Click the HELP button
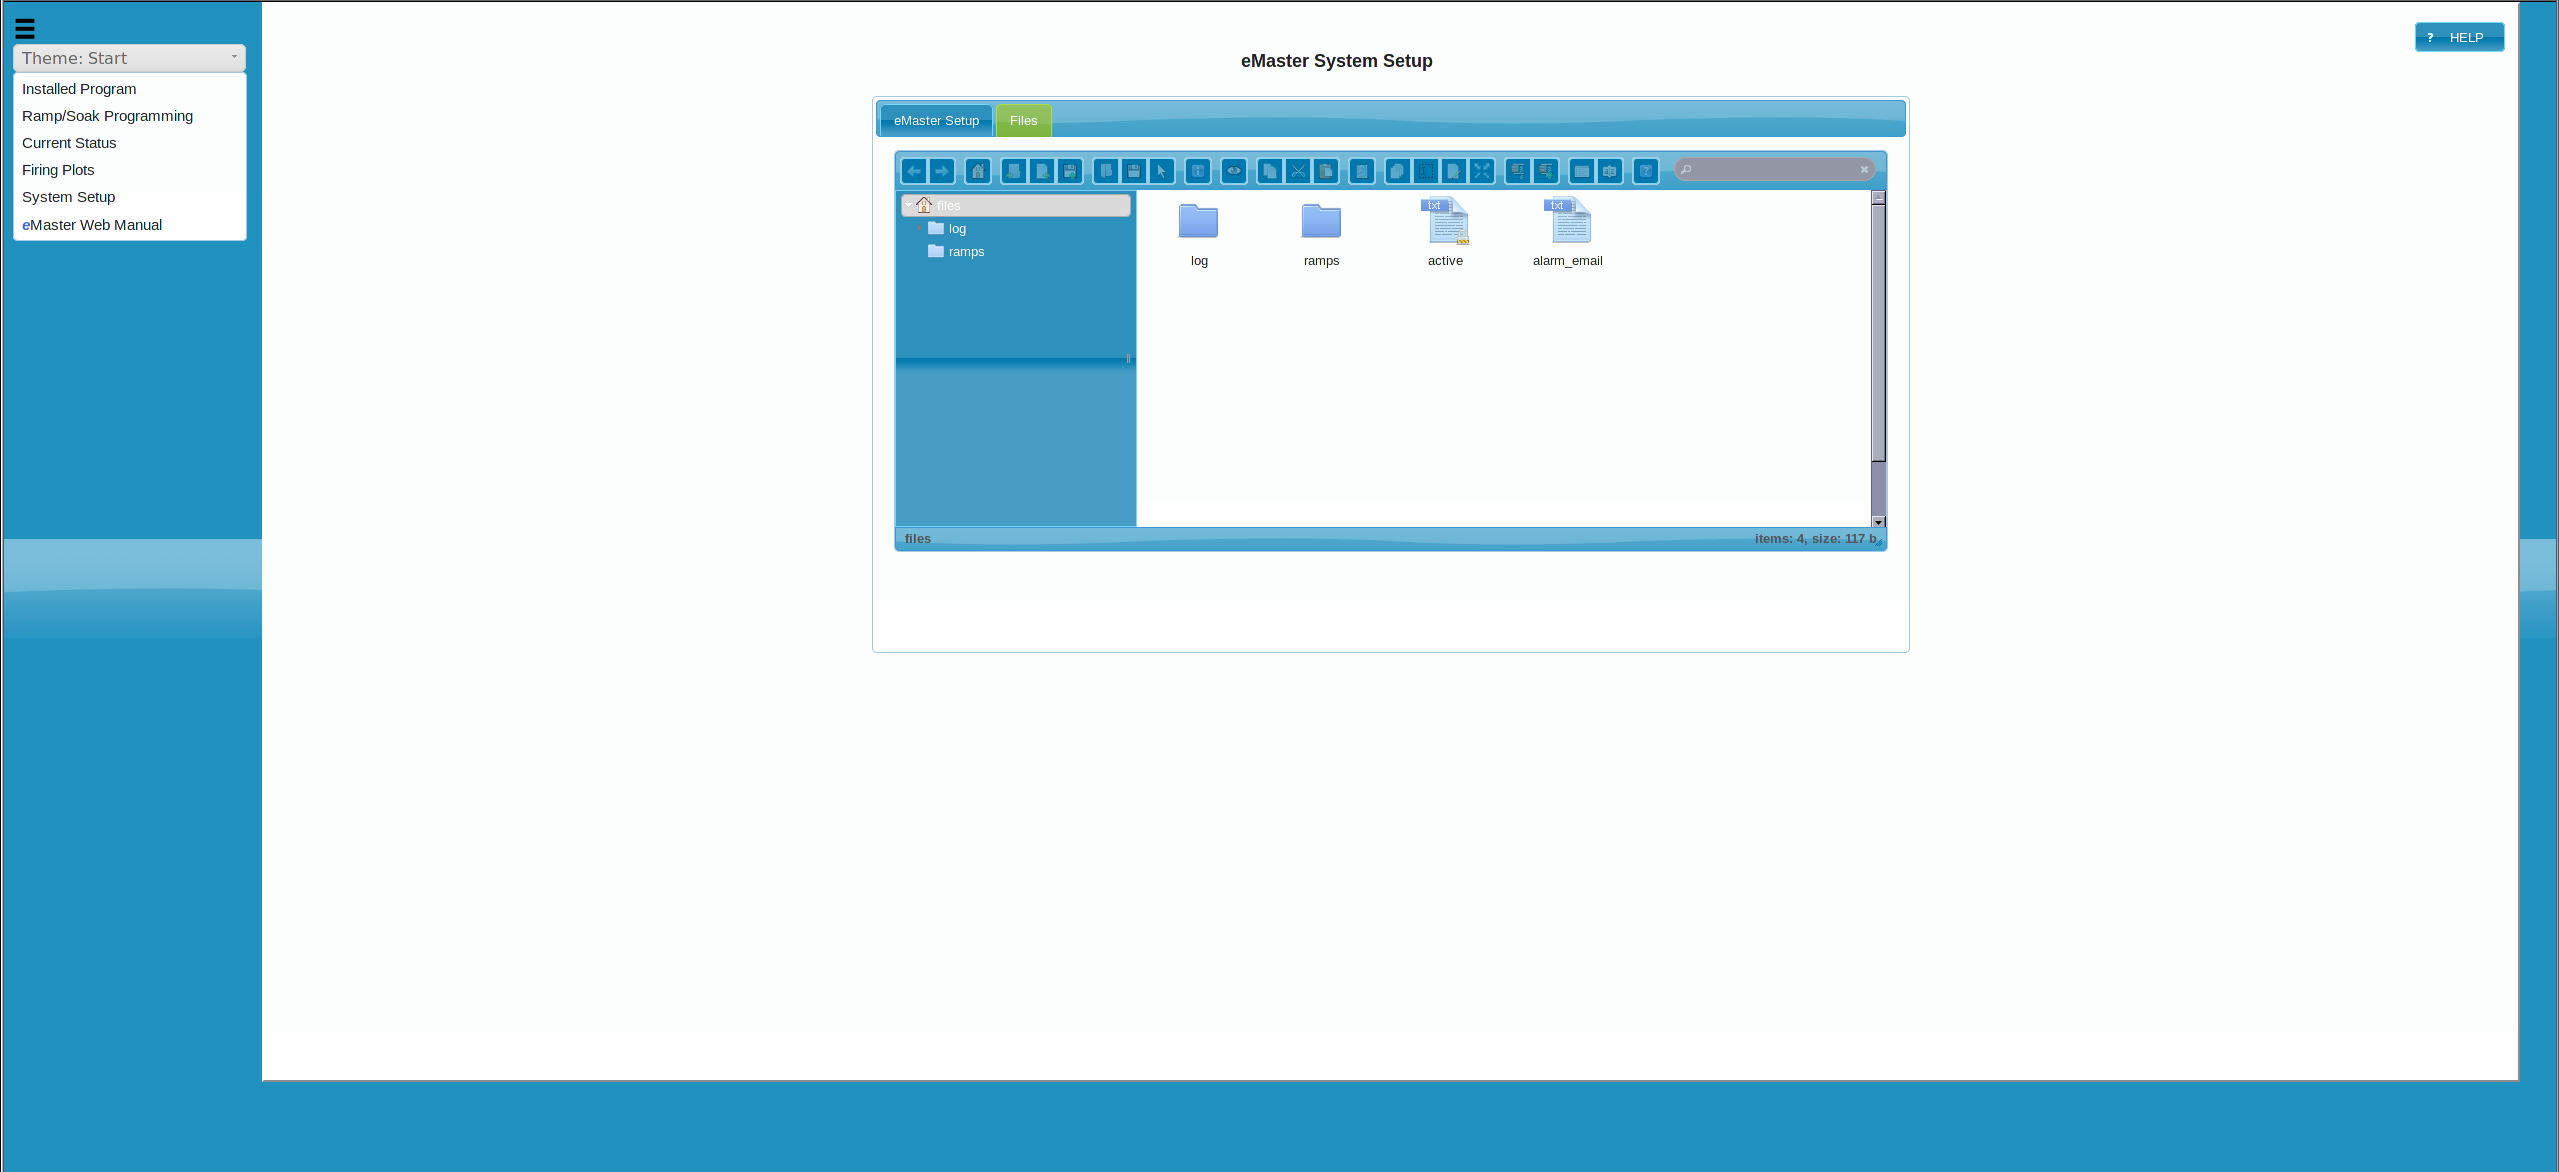 [2459, 37]
